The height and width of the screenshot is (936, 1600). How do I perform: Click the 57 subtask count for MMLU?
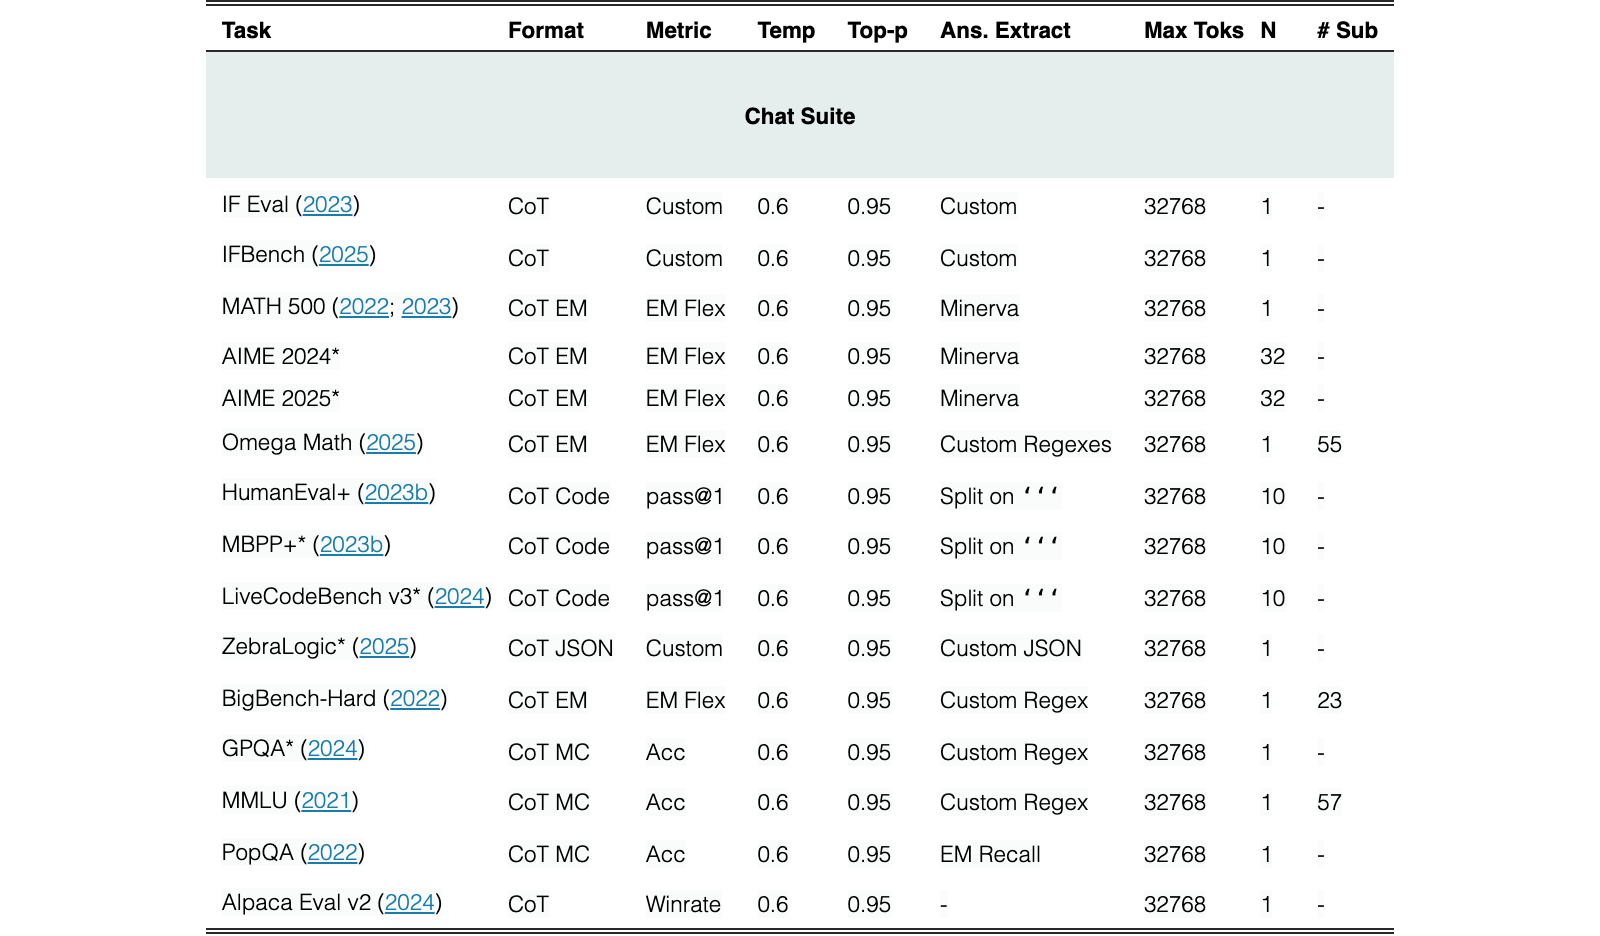pos(1330,803)
